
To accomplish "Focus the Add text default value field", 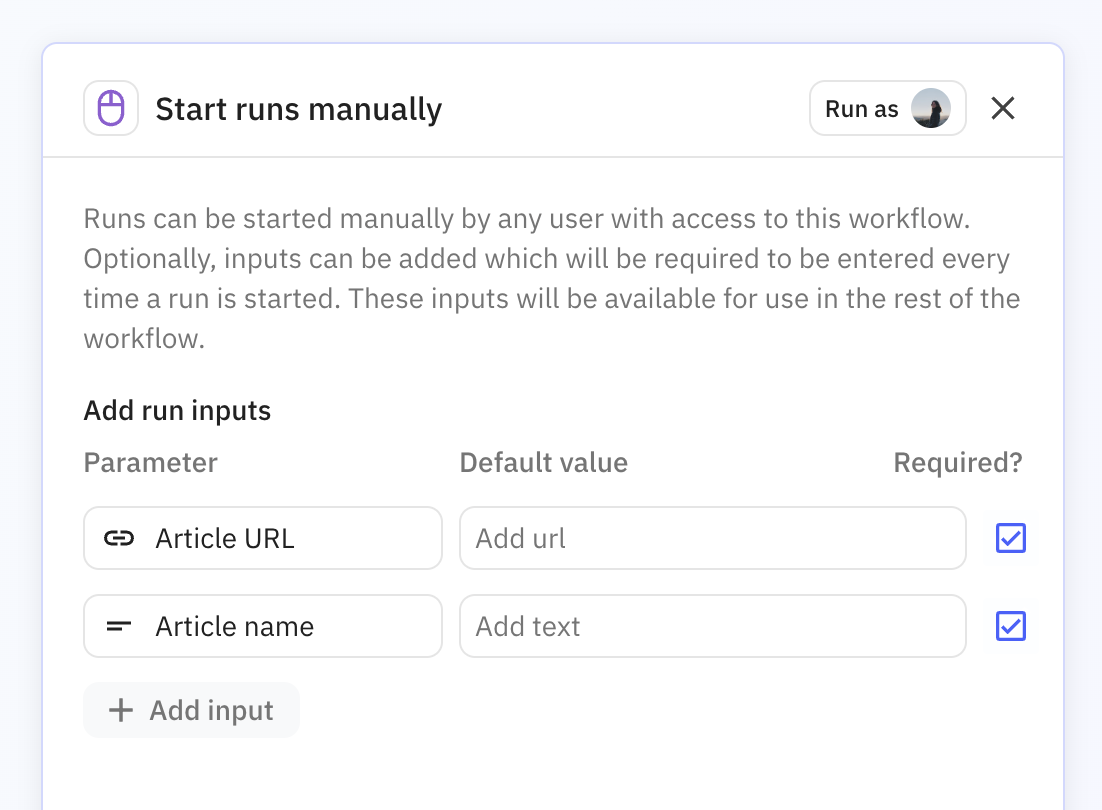I will tap(712, 627).
